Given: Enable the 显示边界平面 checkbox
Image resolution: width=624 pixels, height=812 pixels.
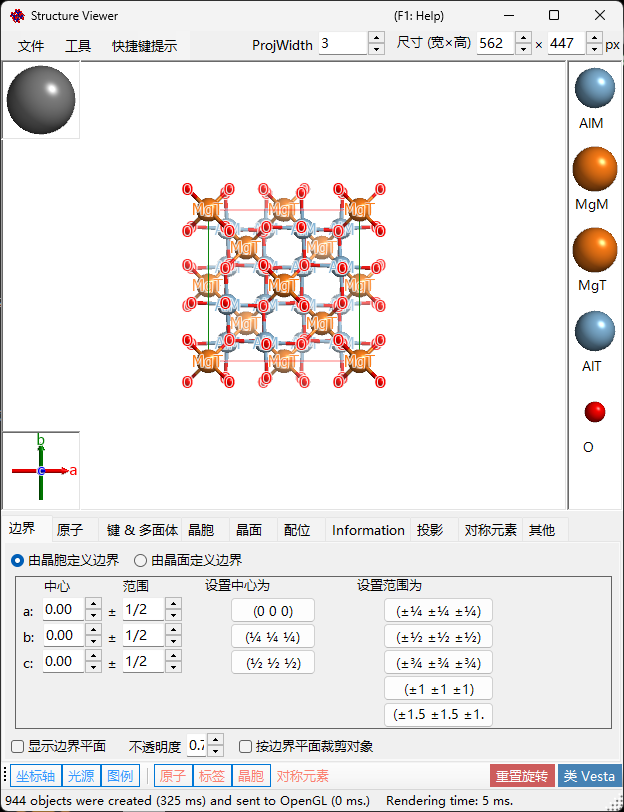Looking at the screenshot, I should pyautogui.click(x=59, y=746).
